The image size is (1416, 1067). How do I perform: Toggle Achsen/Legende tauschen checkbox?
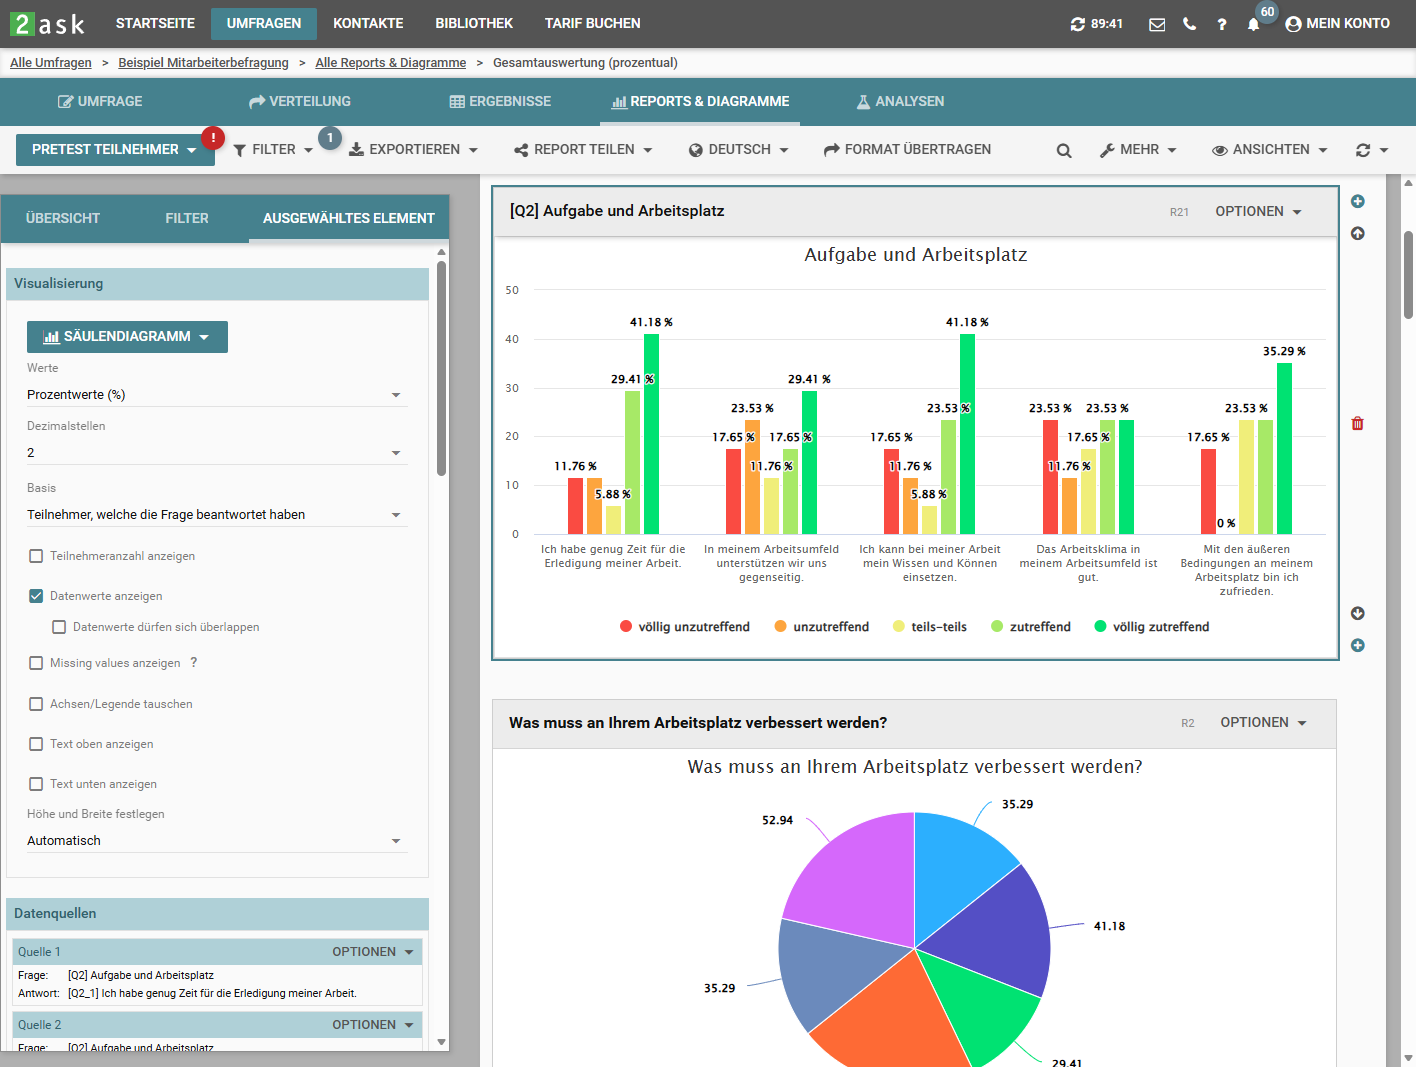point(37,704)
